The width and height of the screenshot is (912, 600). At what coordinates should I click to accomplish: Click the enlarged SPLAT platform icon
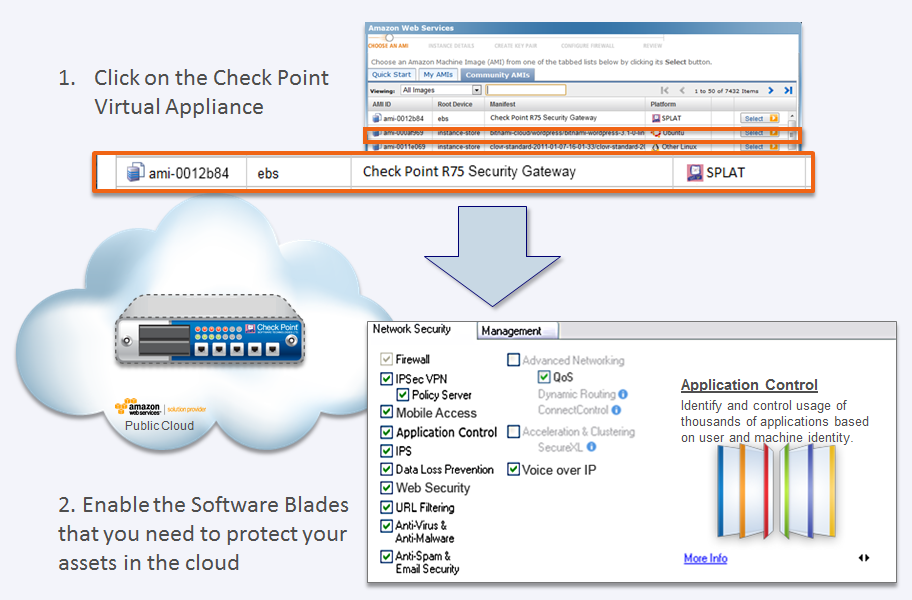pyautogui.click(x=694, y=172)
